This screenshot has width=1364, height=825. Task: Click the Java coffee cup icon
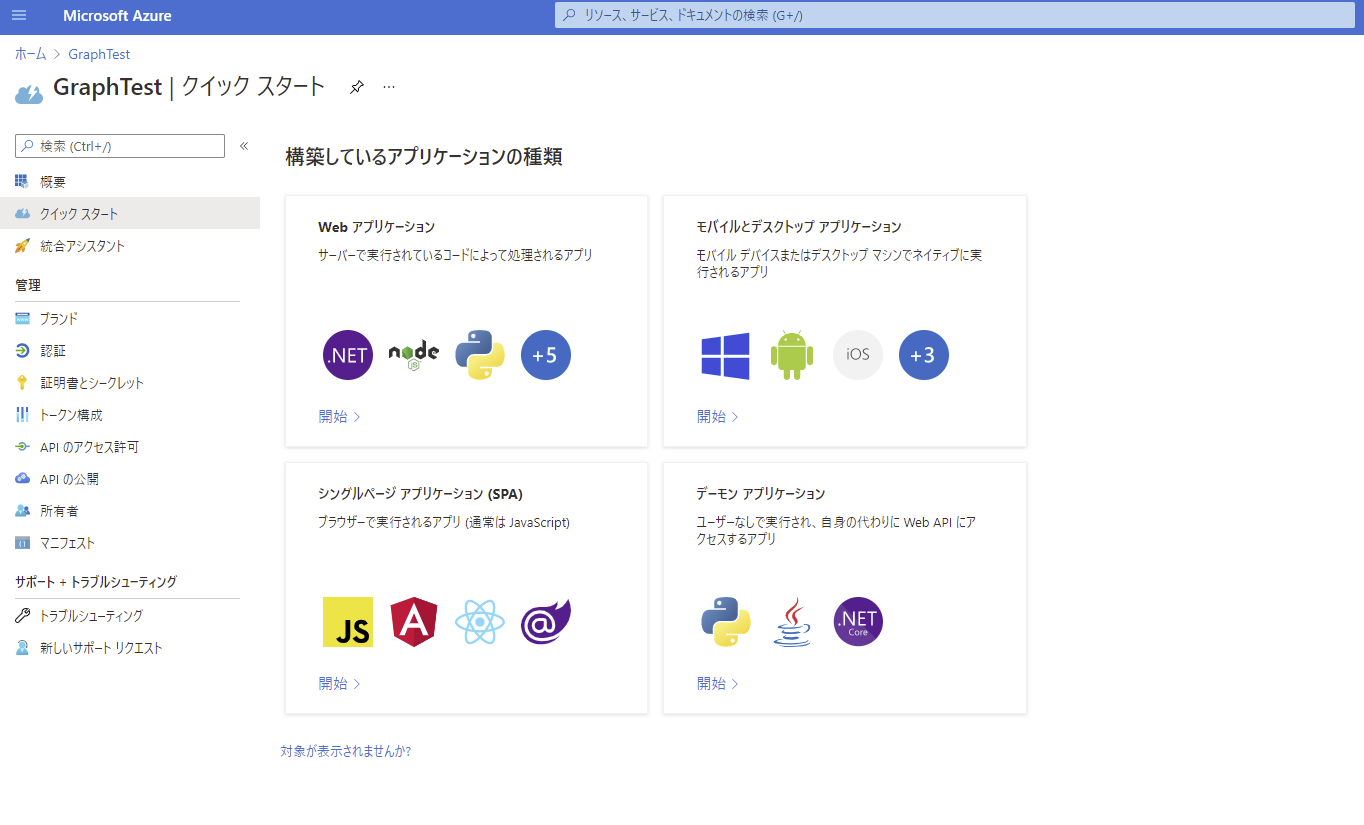coord(792,622)
